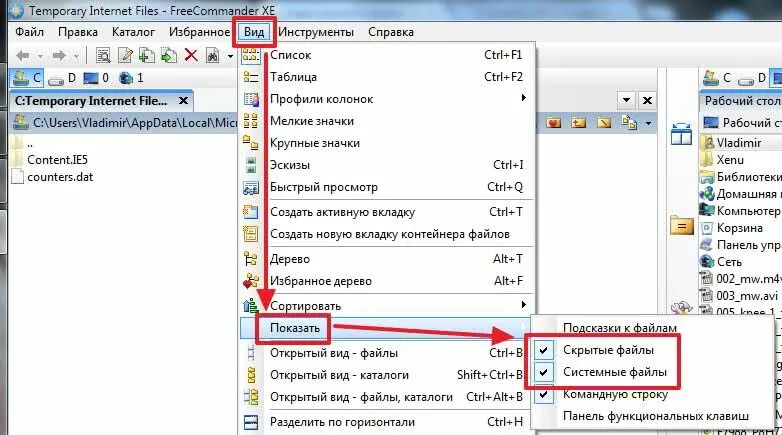Switch to Рабочий стол tab right panel
The height and width of the screenshot is (435, 782).
[742, 101]
